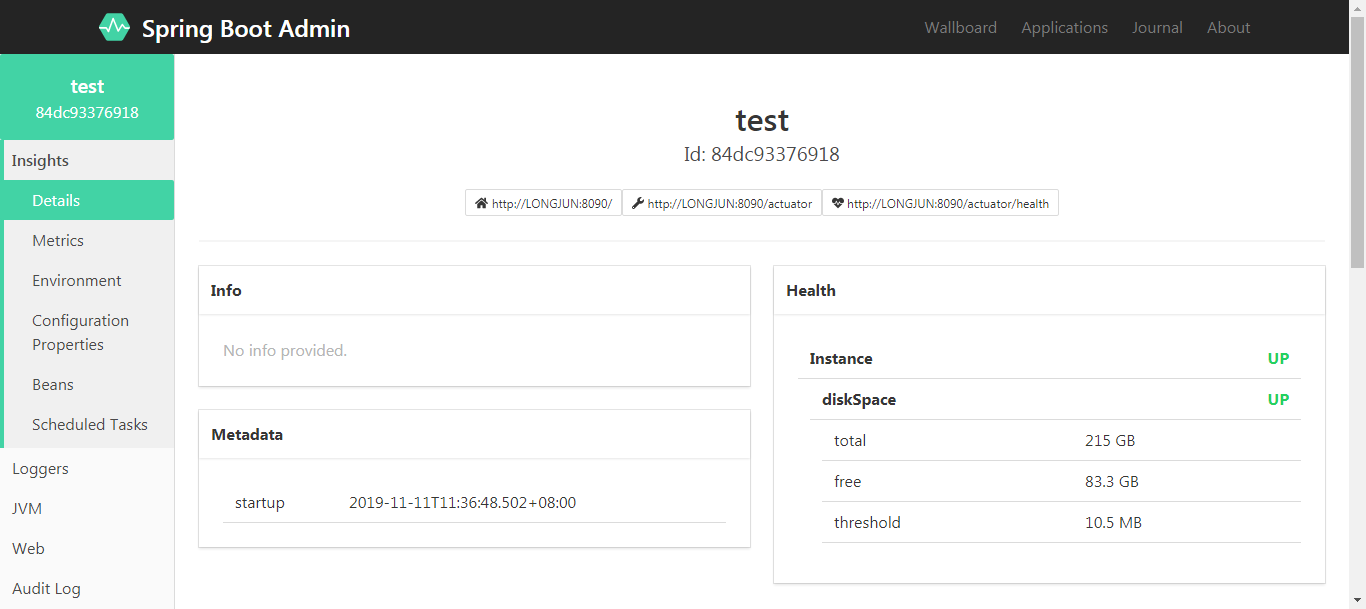Click the UP status for diskSpace
Viewport: 1366px width, 609px height.
(1278, 399)
